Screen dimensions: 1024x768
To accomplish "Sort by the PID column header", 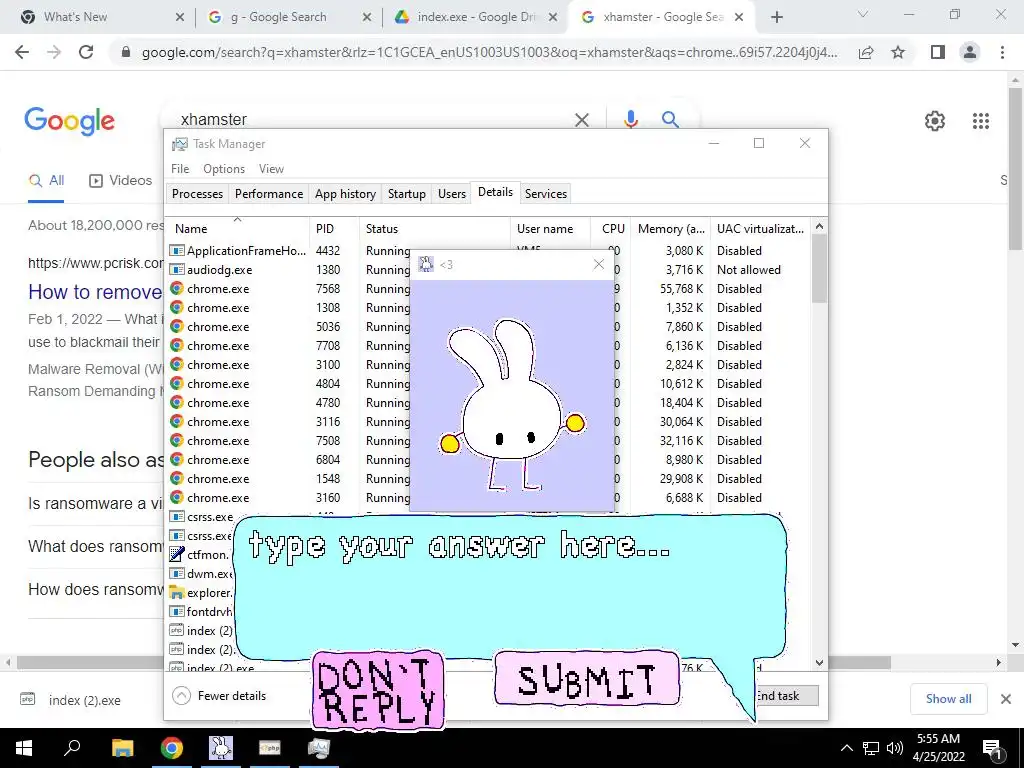I will (334, 229).
